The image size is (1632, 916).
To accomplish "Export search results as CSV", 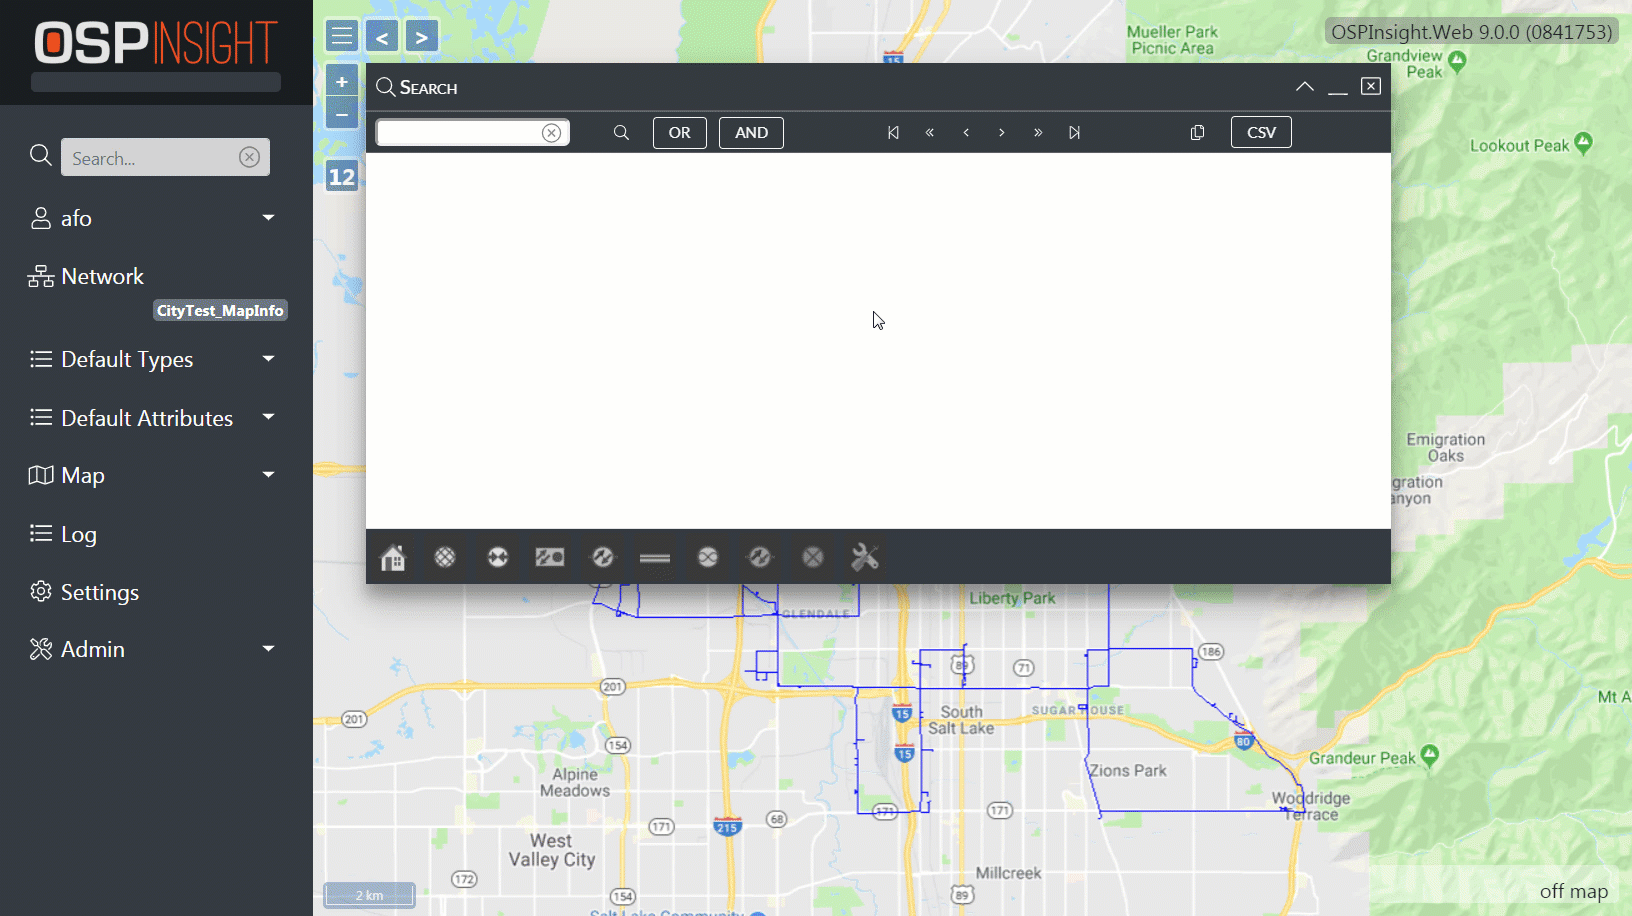I will pyautogui.click(x=1261, y=132).
